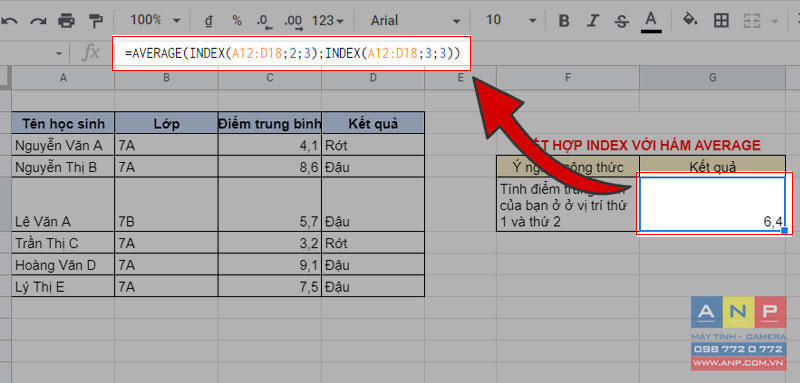Increase decimal places
The image size is (800, 383).
click(x=293, y=21)
